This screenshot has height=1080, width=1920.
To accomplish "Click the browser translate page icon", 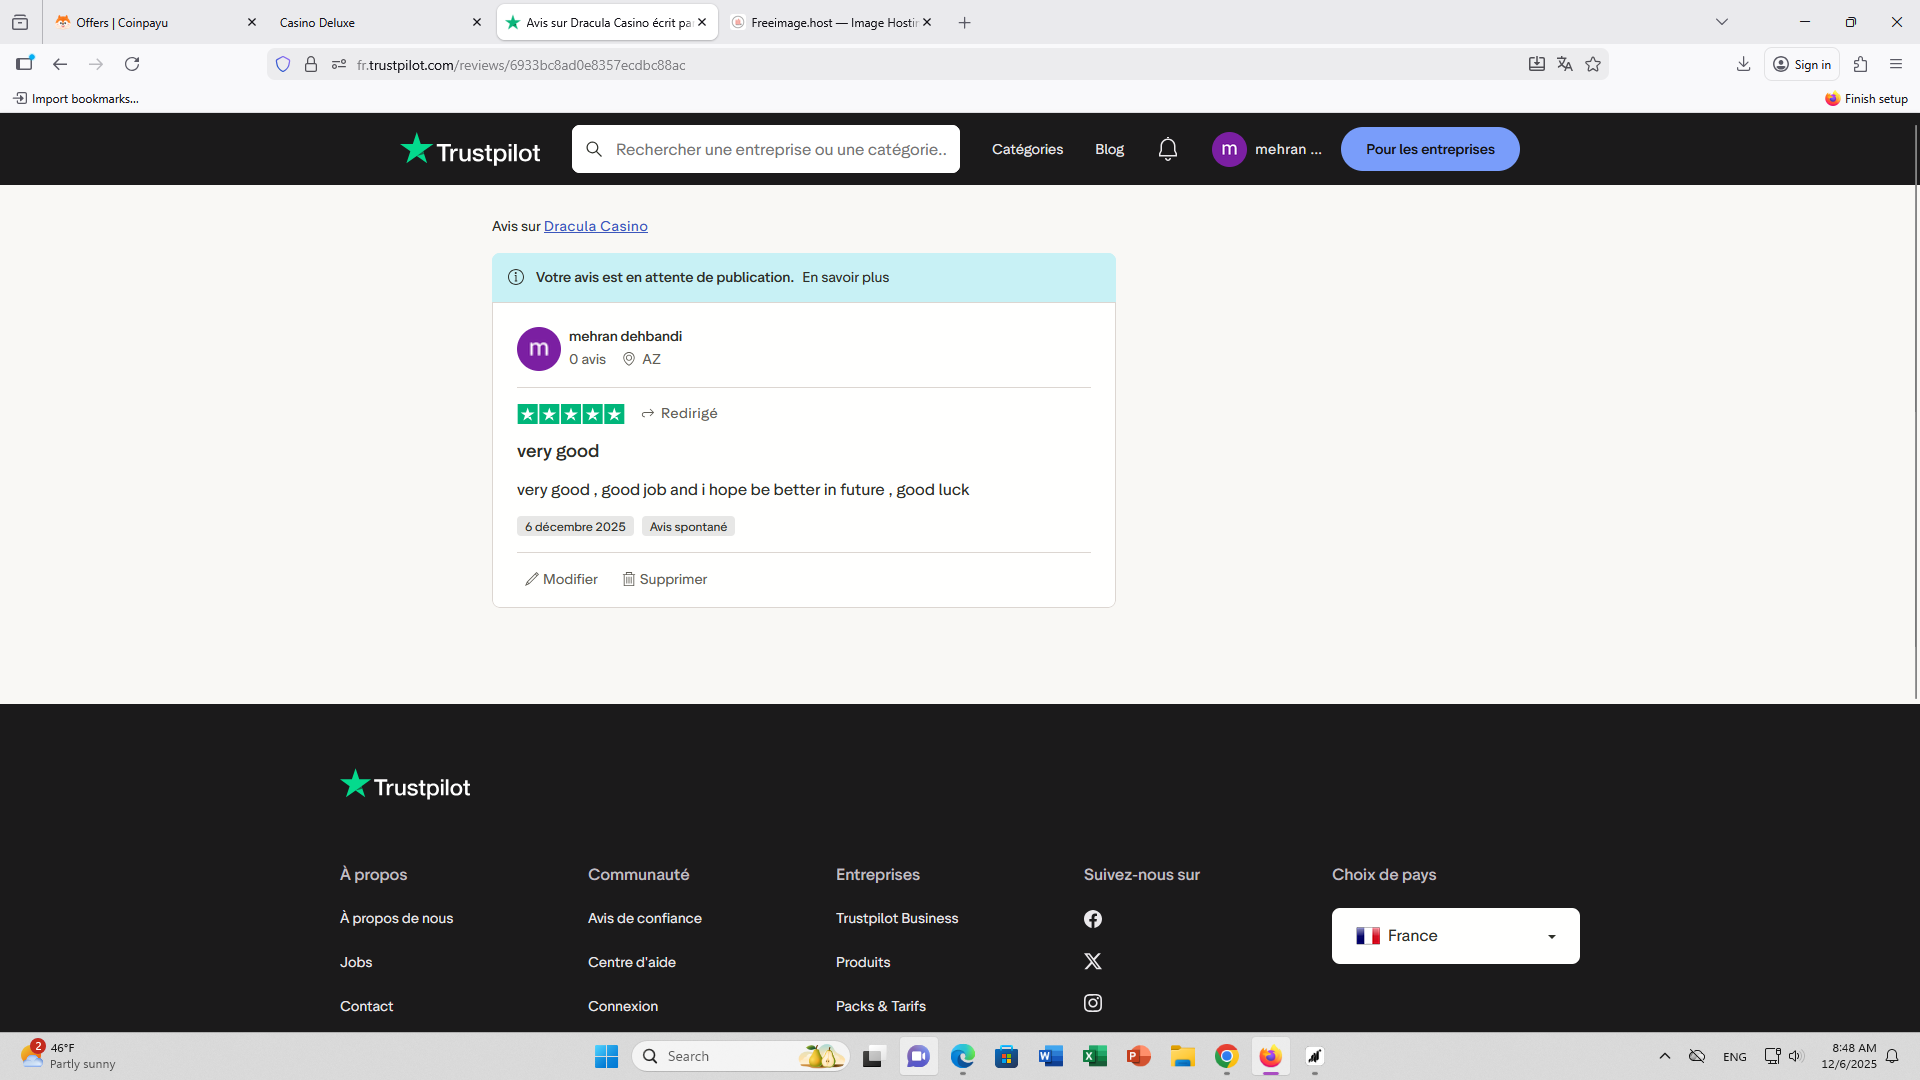I will (1565, 65).
